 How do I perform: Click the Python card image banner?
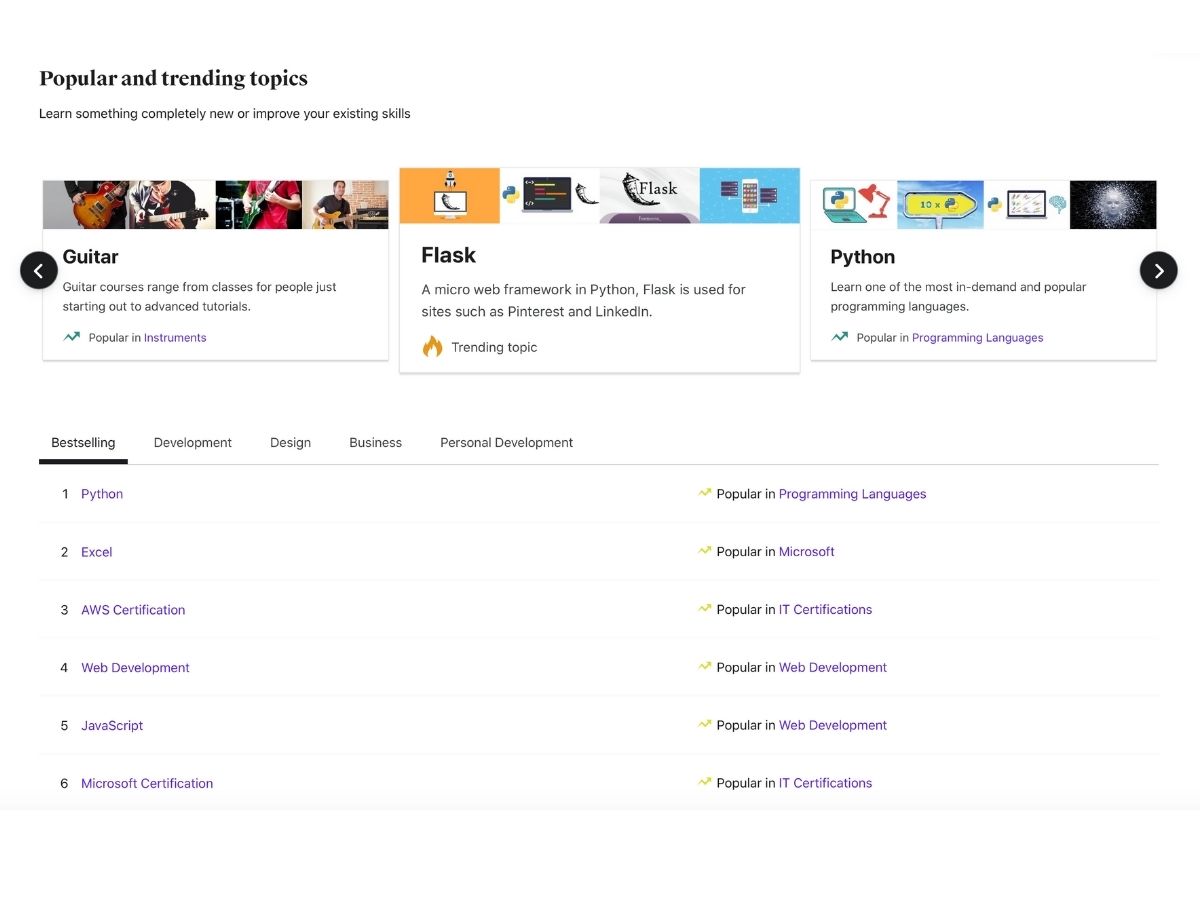(x=983, y=205)
